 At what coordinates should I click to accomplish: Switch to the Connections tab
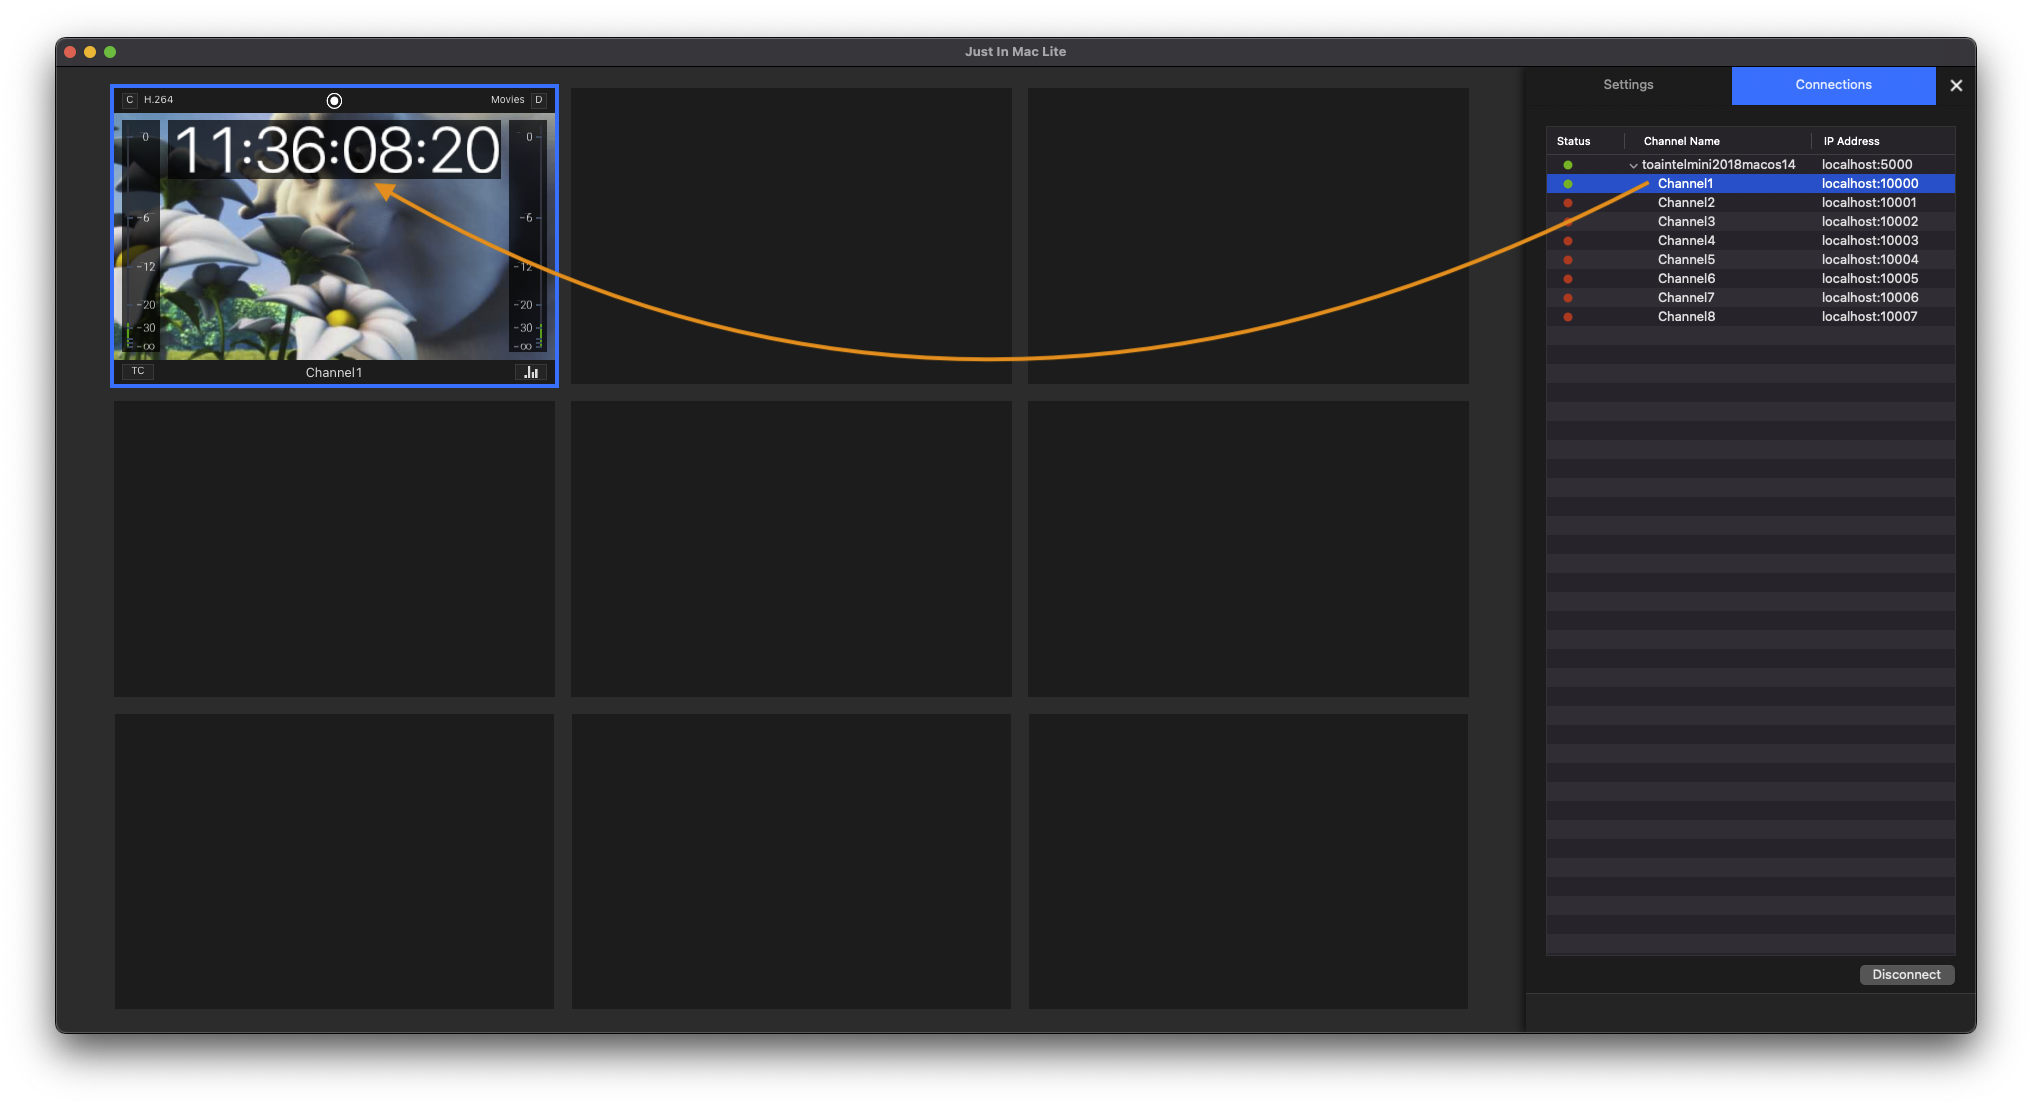[1833, 85]
